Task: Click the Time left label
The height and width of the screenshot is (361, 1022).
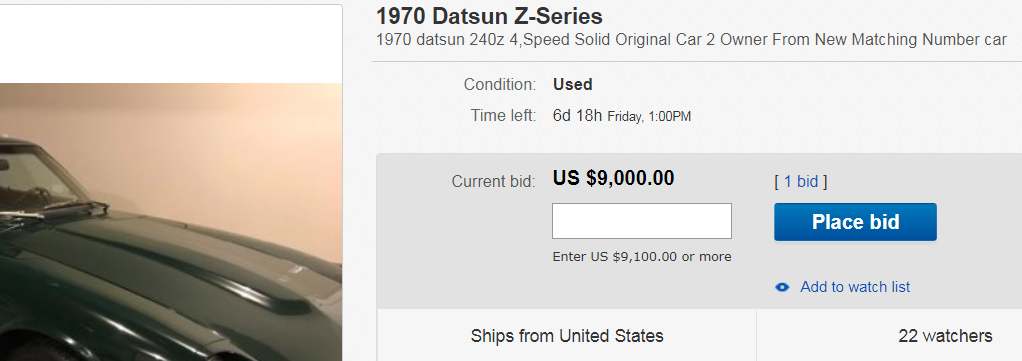Action: 503,116
